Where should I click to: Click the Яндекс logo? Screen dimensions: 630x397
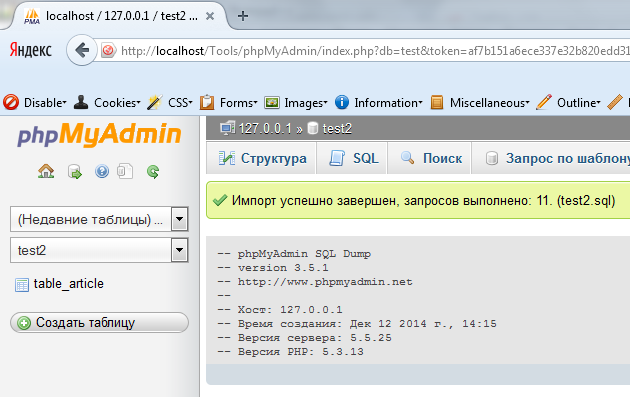tap(31, 50)
